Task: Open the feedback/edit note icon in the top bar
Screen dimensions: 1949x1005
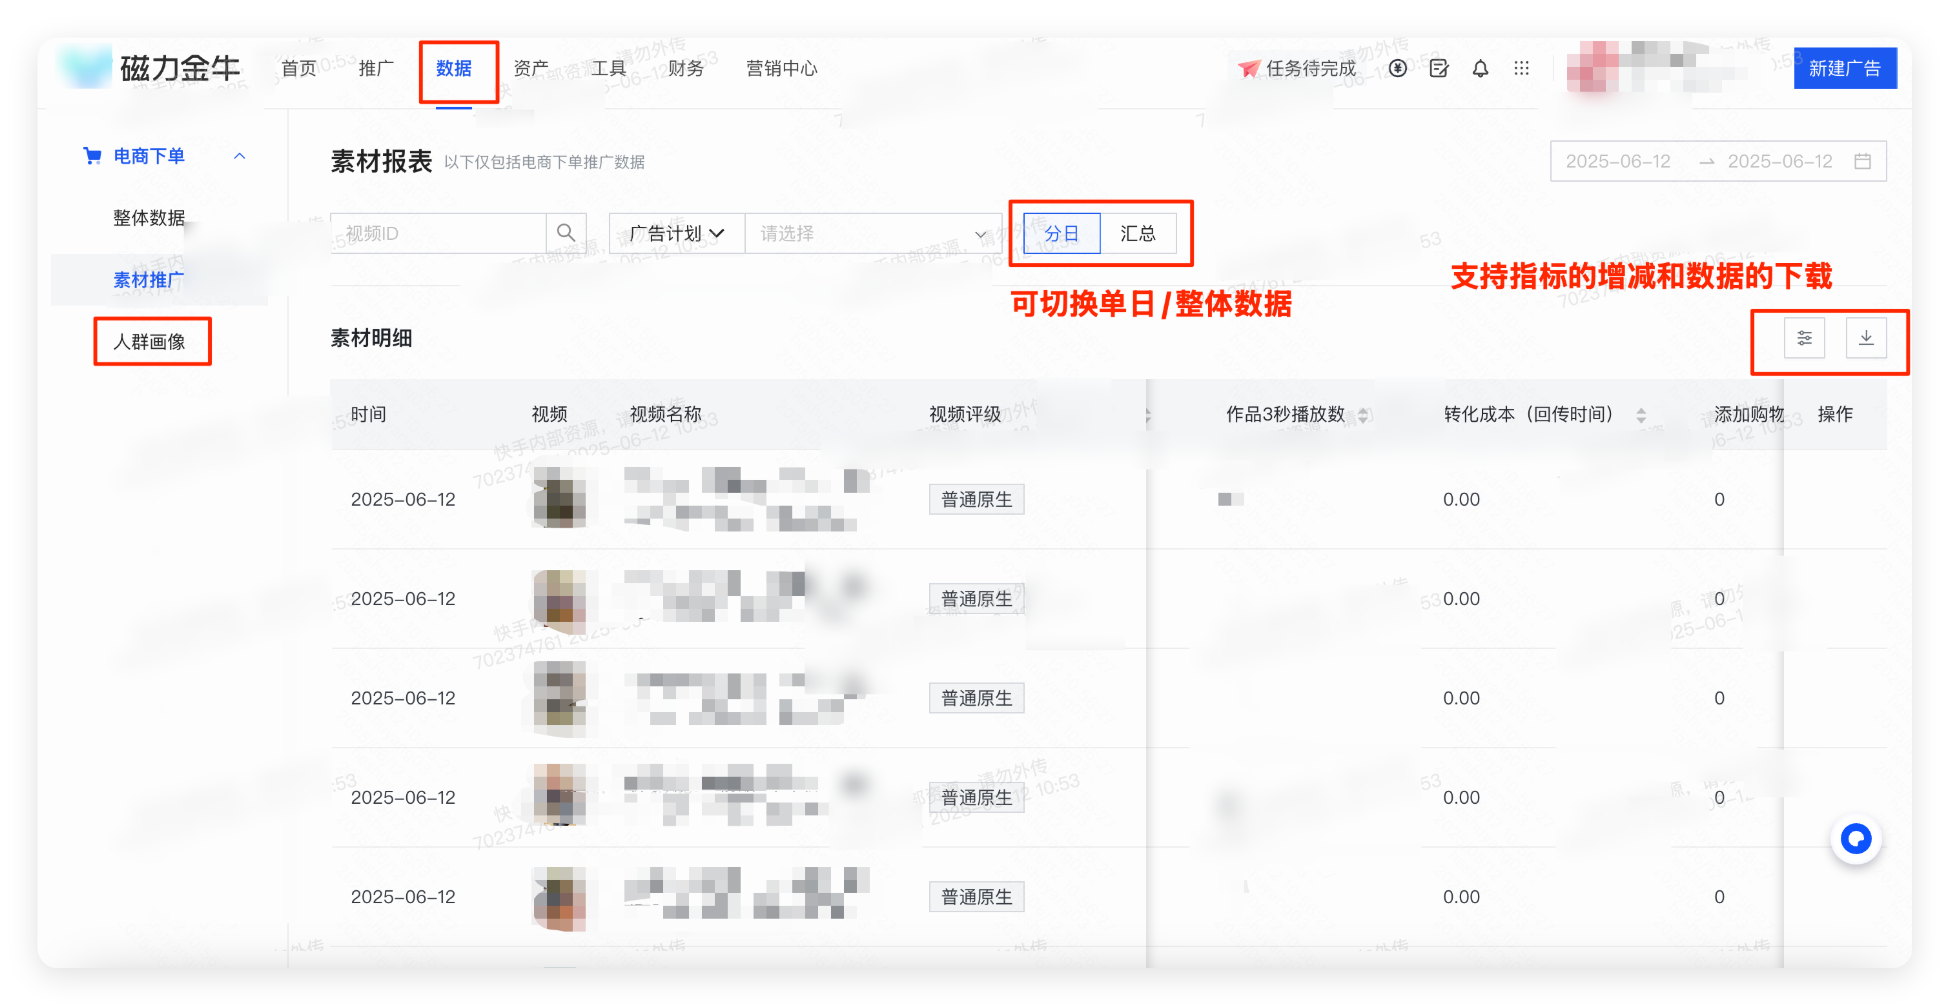Action: [1438, 68]
